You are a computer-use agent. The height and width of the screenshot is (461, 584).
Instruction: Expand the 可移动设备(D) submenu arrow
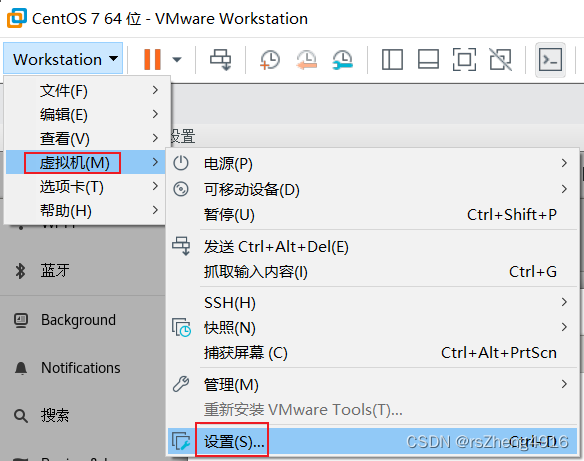pos(564,189)
